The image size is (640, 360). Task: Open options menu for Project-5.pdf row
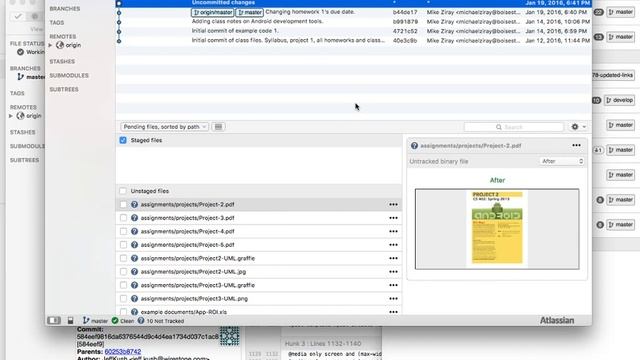(393, 245)
